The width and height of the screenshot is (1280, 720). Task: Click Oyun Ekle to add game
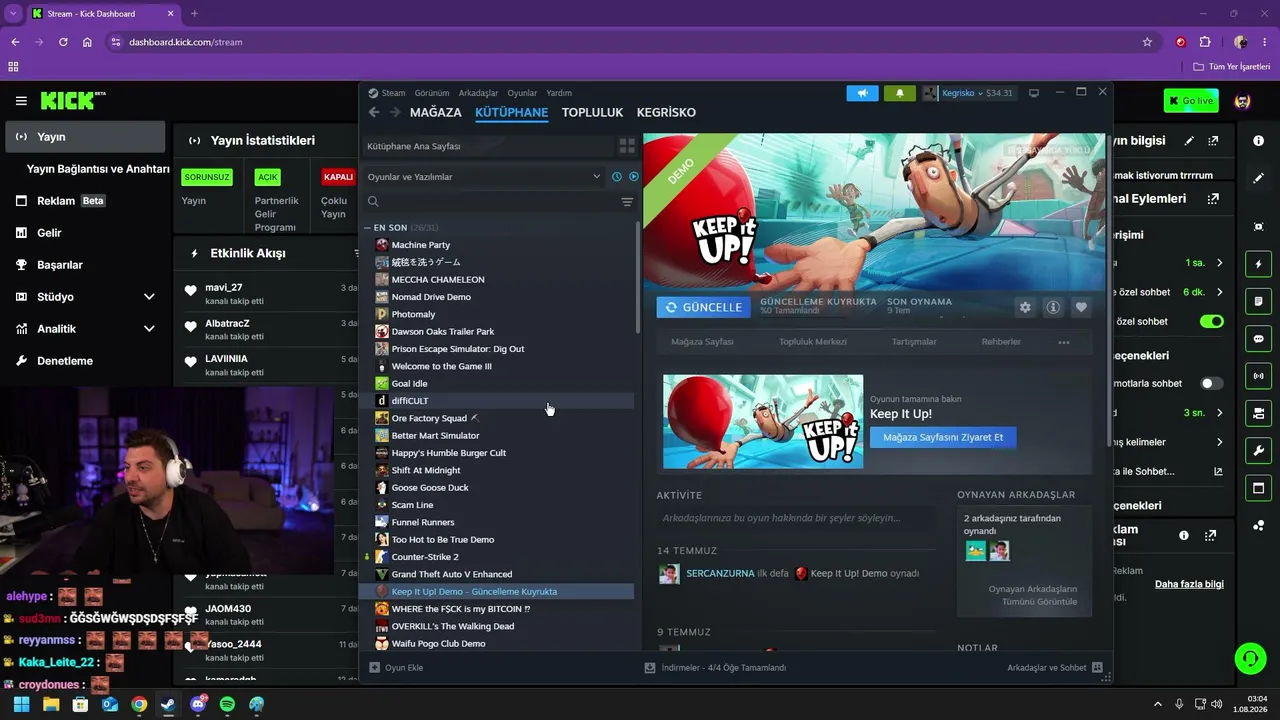pos(397,668)
